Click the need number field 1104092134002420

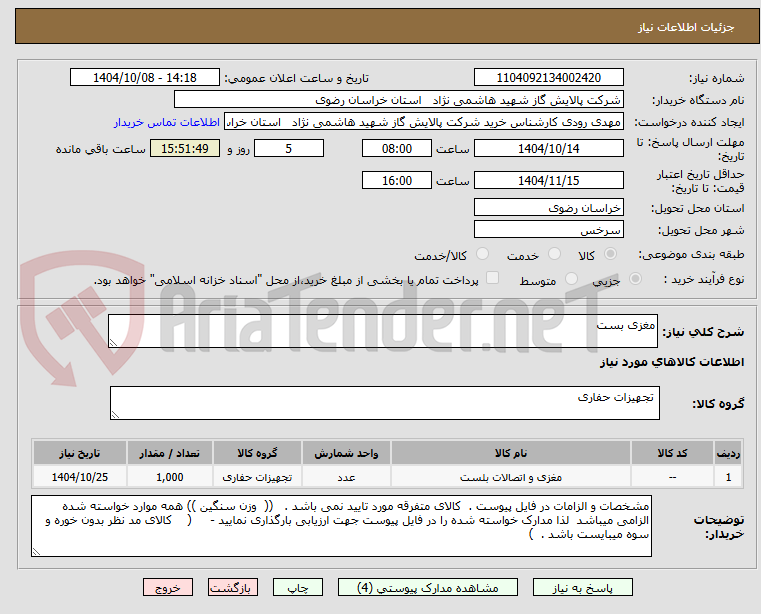click(x=548, y=78)
